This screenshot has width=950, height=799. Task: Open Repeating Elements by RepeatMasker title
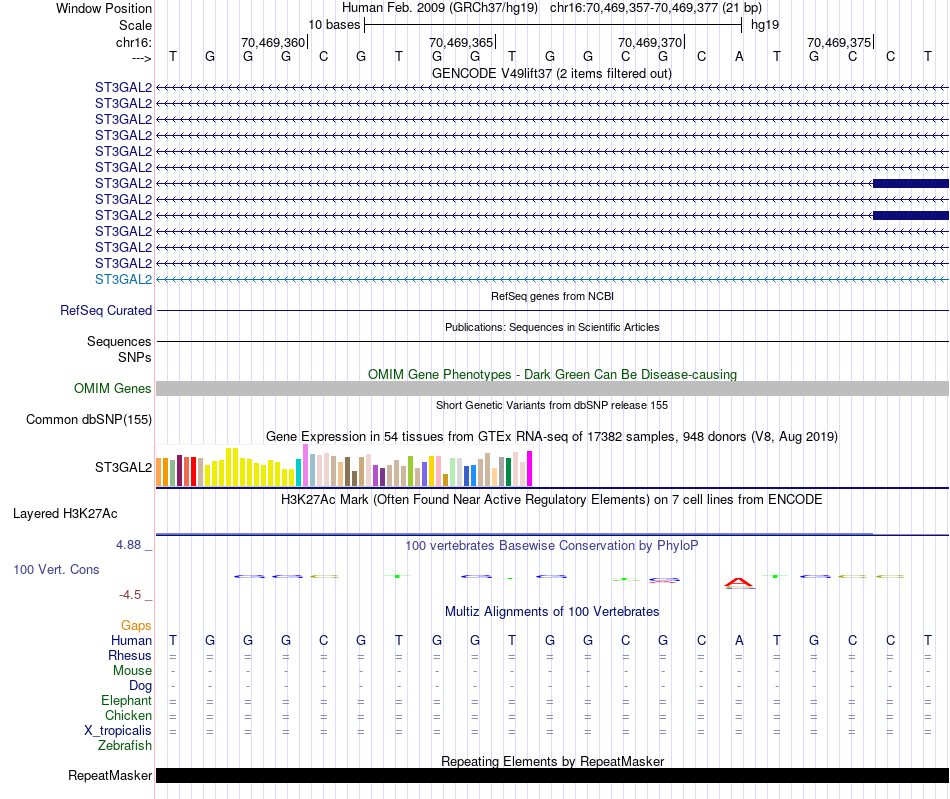pyautogui.click(x=552, y=761)
